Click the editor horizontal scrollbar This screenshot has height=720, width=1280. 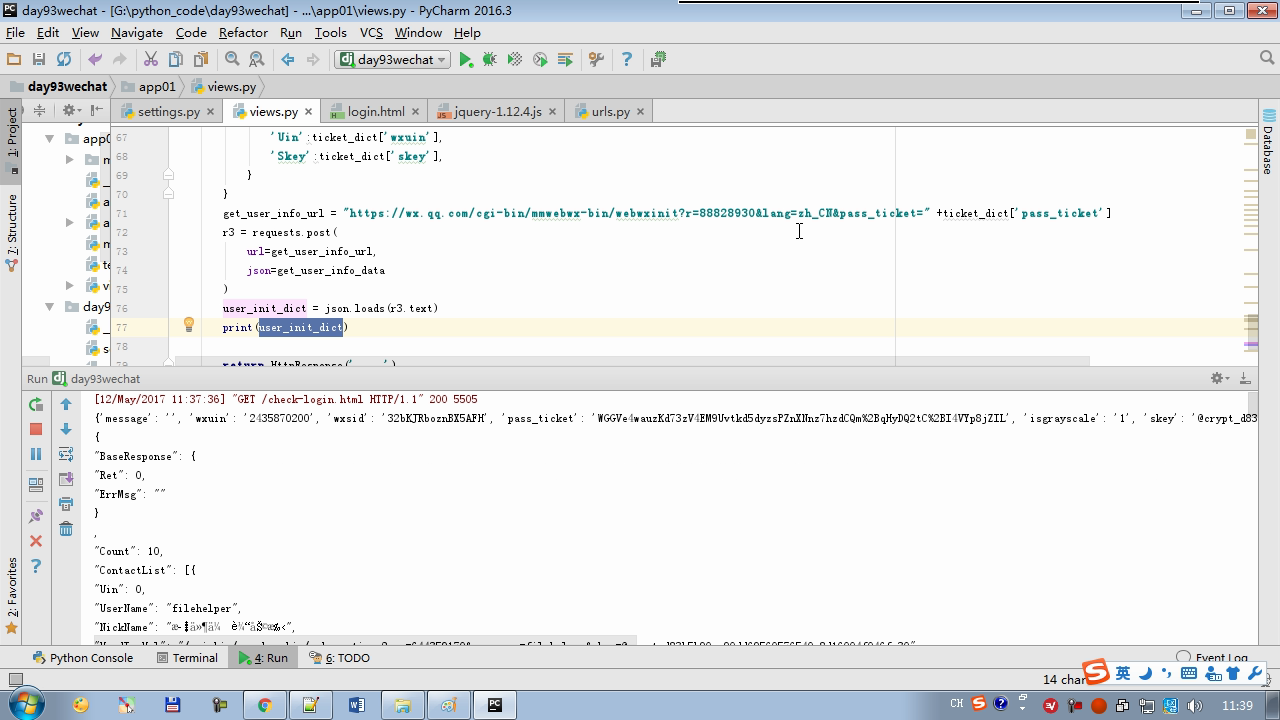tap(630, 361)
